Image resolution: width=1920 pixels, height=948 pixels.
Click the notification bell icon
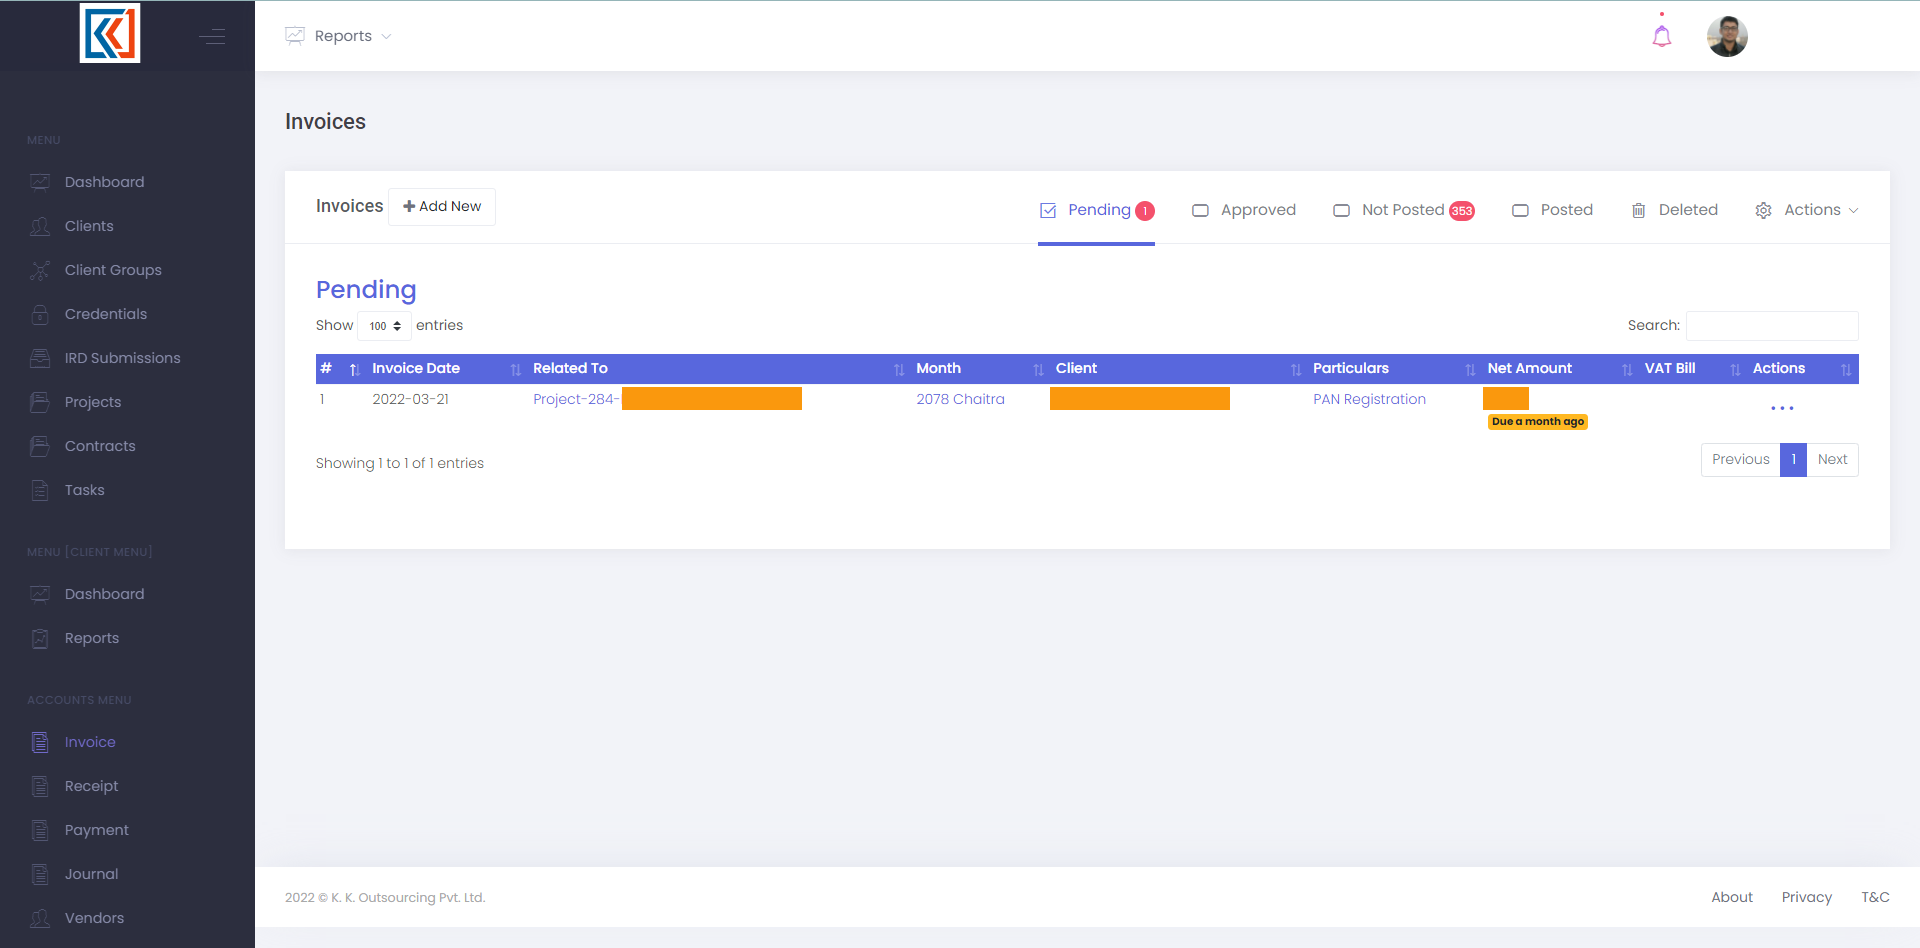1661,37
